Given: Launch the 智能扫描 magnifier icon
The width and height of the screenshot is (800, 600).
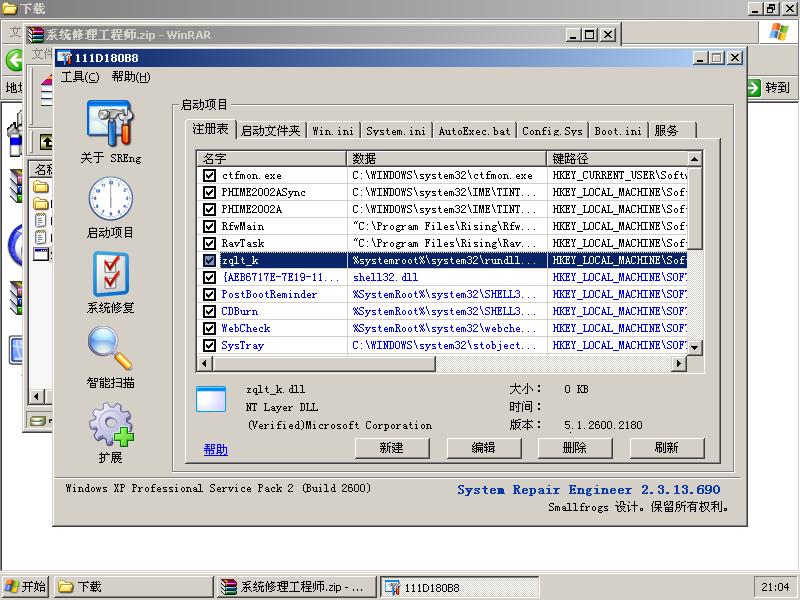Looking at the screenshot, I should click(110, 348).
